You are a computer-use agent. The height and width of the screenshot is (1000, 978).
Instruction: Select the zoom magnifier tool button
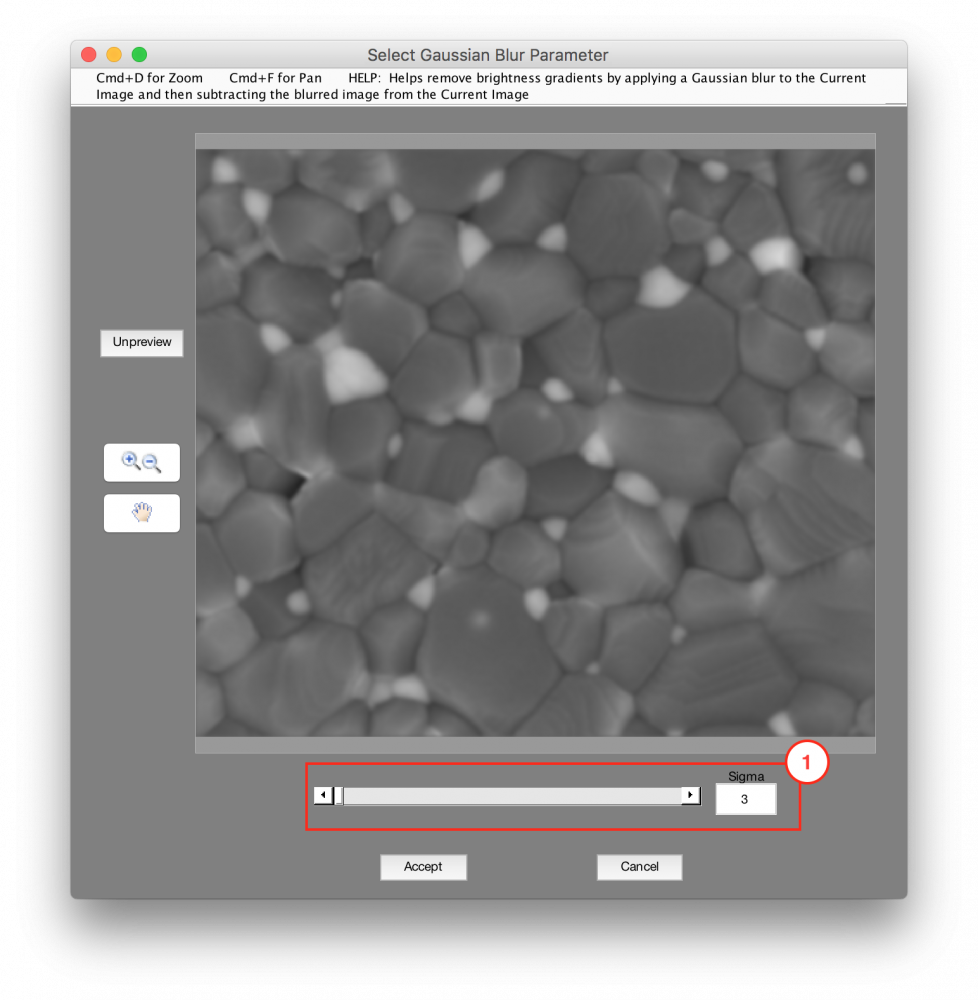tap(141, 462)
